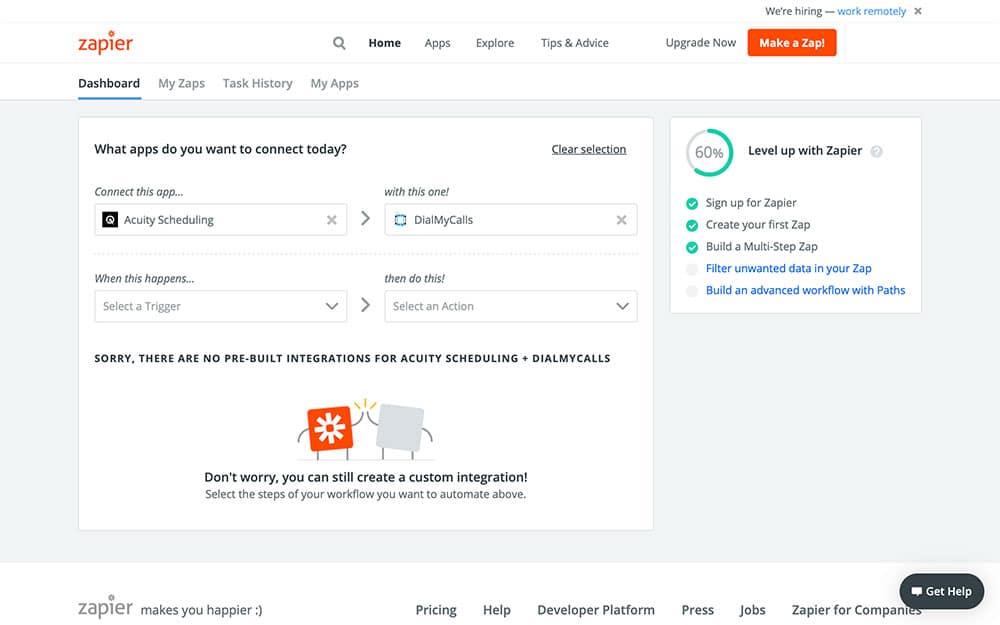The width and height of the screenshot is (1000, 625).
Task: Remove DialMyCalls selection with X icon
Action: pos(621,220)
